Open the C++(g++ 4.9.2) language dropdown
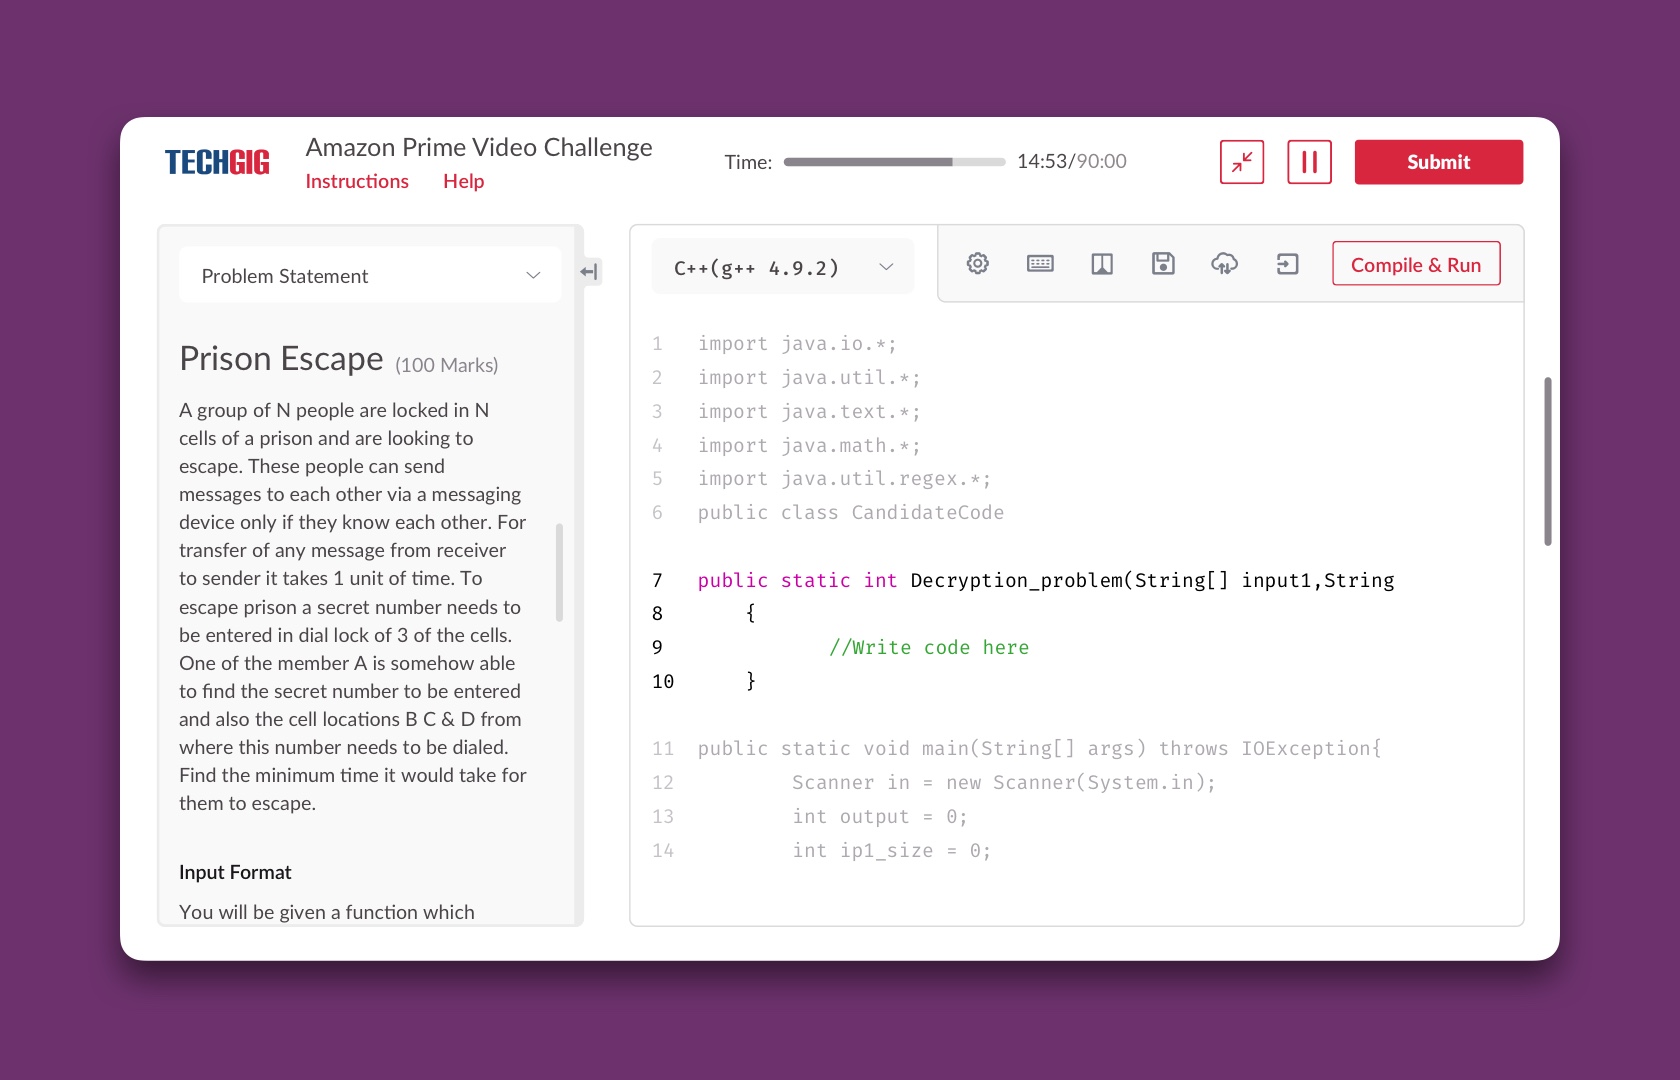1680x1080 pixels. [783, 267]
